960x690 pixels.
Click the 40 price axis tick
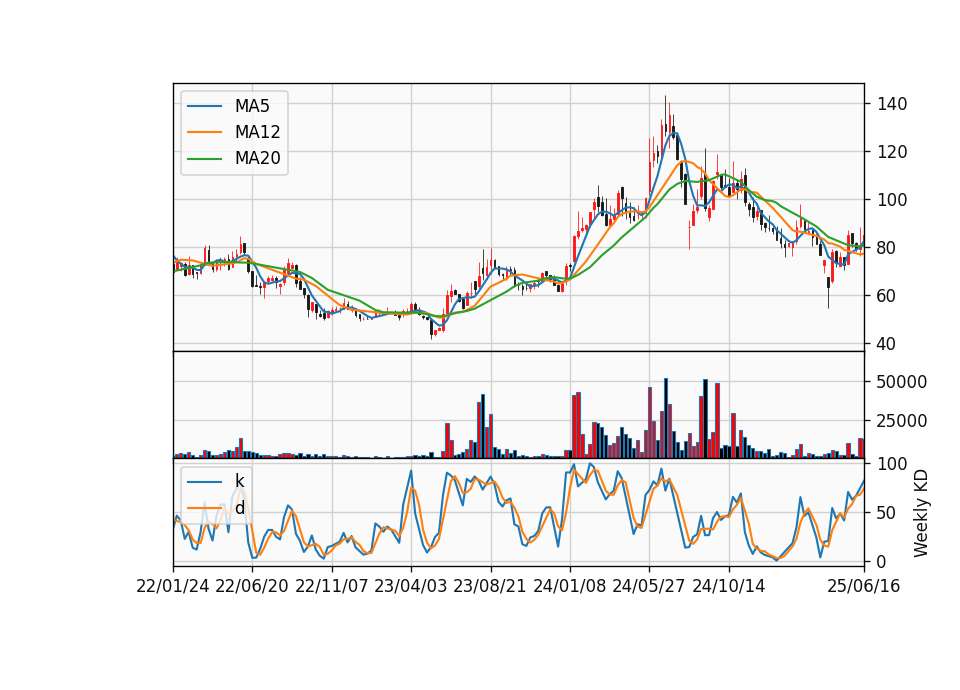click(x=887, y=344)
